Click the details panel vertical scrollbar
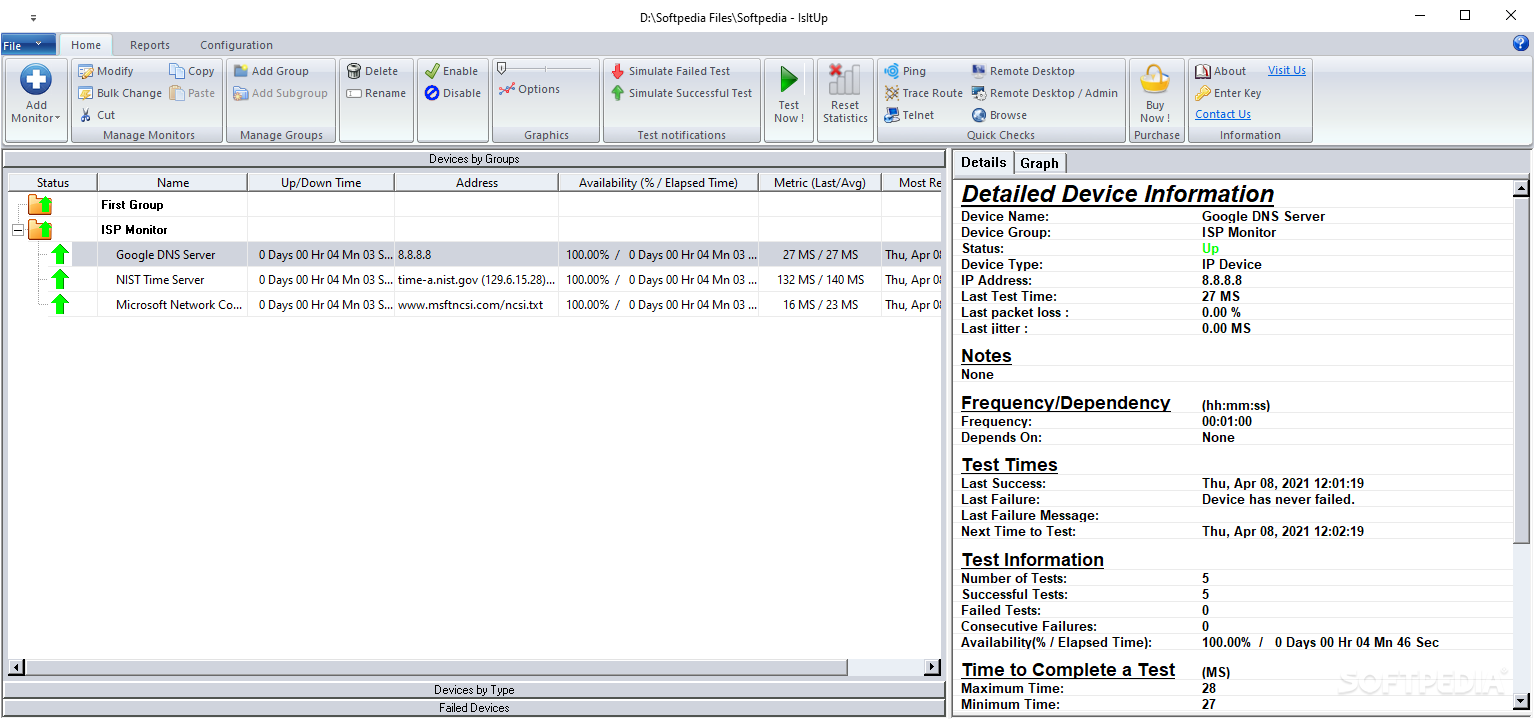Image resolution: width=1535 pixels, height=720 pixels. pyautogui.click(x=1521, y=370)
